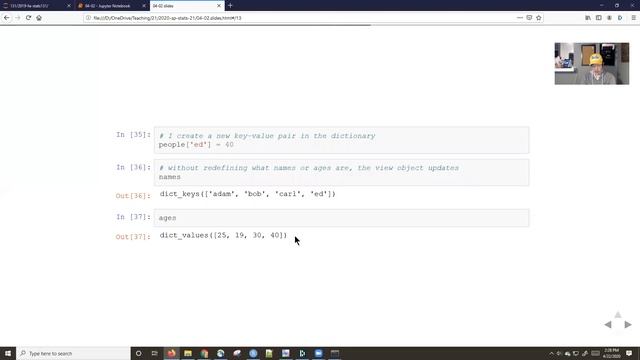The width and height of the screenshot is (640, 360).
Task: Navigate up with the faded up arrow
Action: point(618,315)
